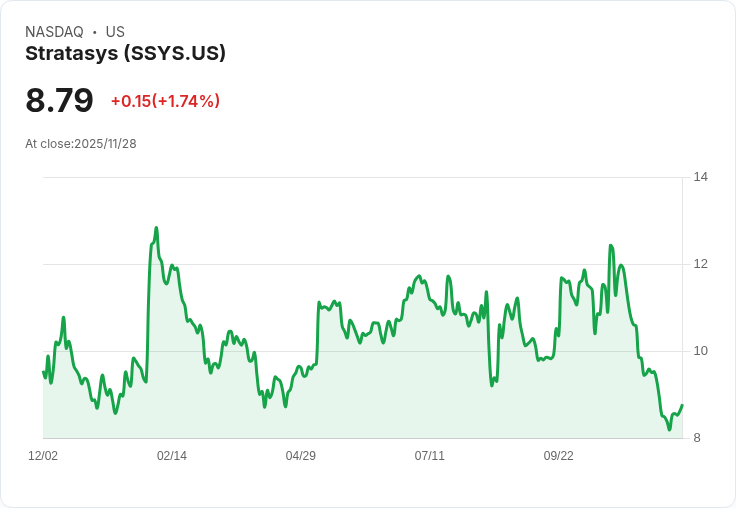The width and height of the screenshot is (736, 508).
Task: Click the highest February peak of the price line
Action: point(156,228)
